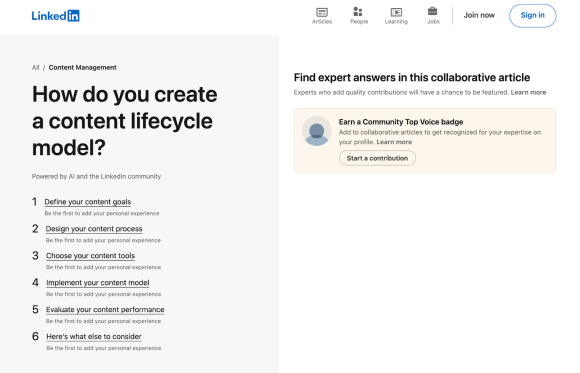
Task: Jump to Define your content goals
Action: [x=88, y=202]
